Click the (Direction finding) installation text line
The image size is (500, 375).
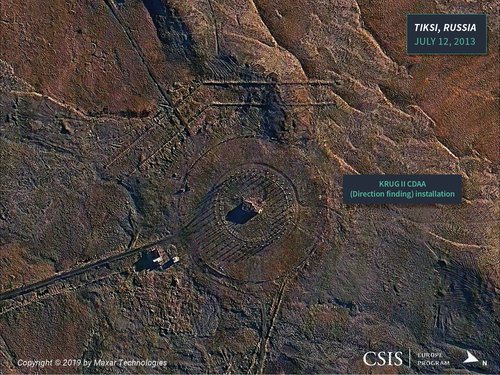pos(402,194)
